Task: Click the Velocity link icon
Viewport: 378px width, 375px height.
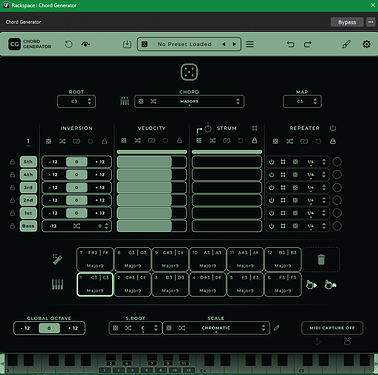Action: click(x=152, y=141)
